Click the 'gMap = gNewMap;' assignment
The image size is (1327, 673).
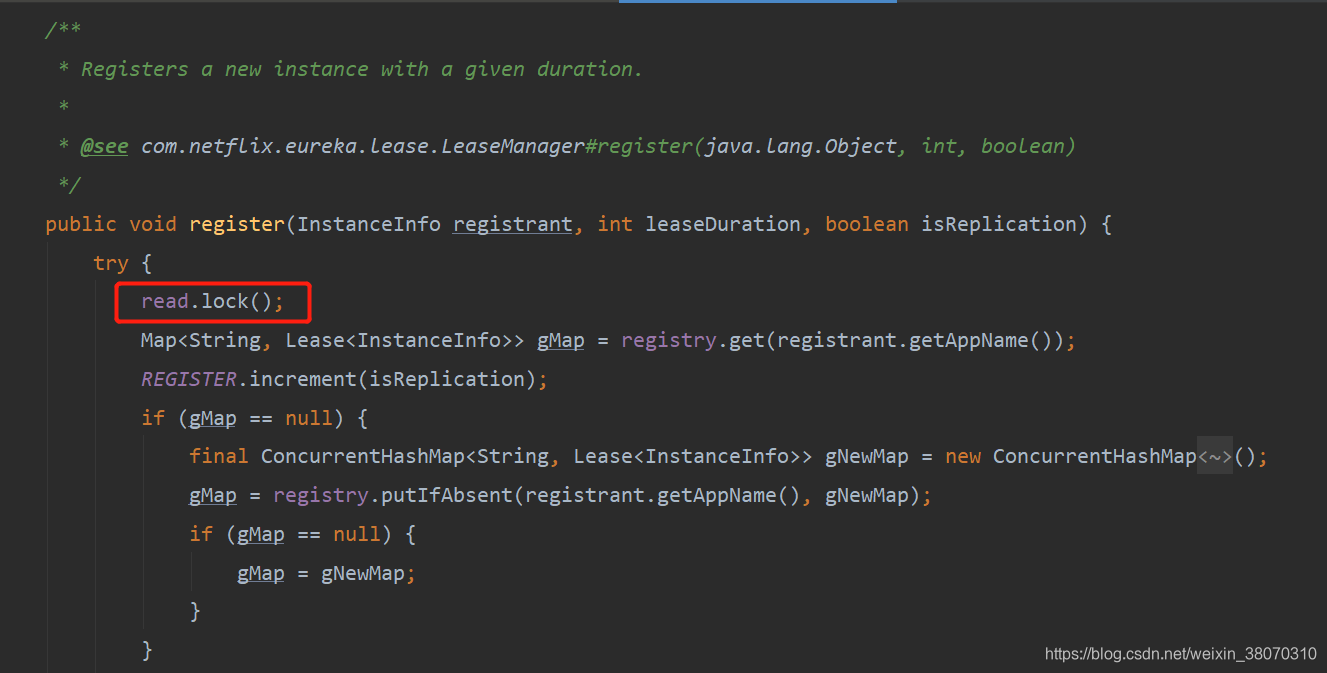pos(326,573)
